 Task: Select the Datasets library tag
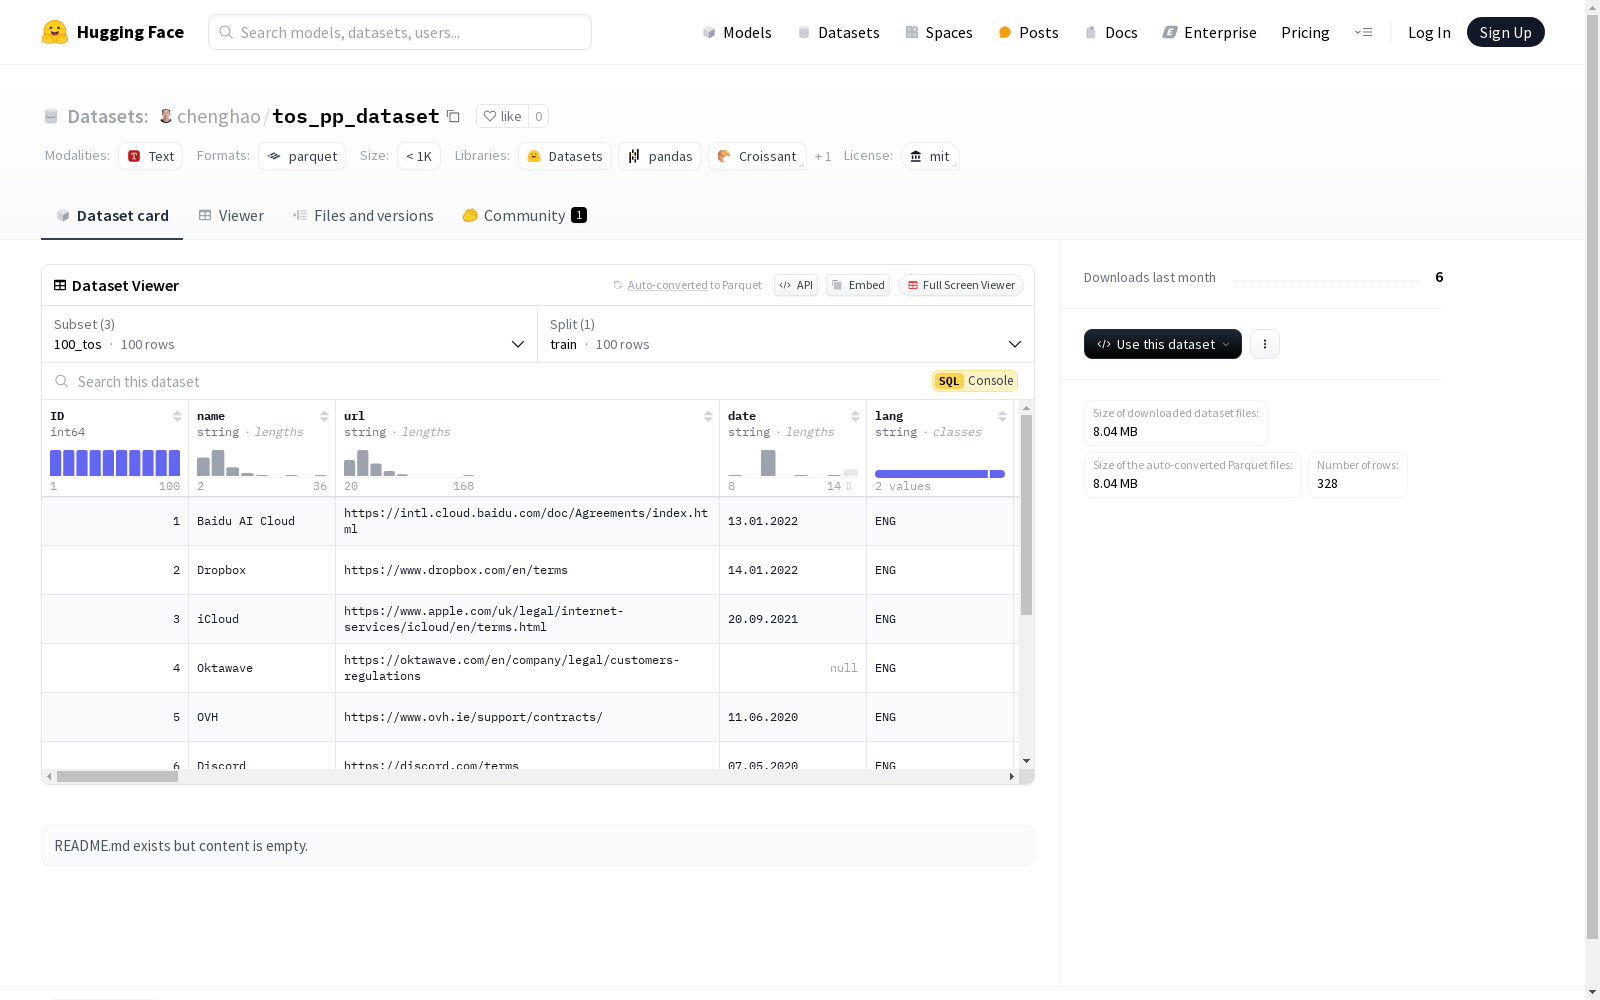(565, 156)
